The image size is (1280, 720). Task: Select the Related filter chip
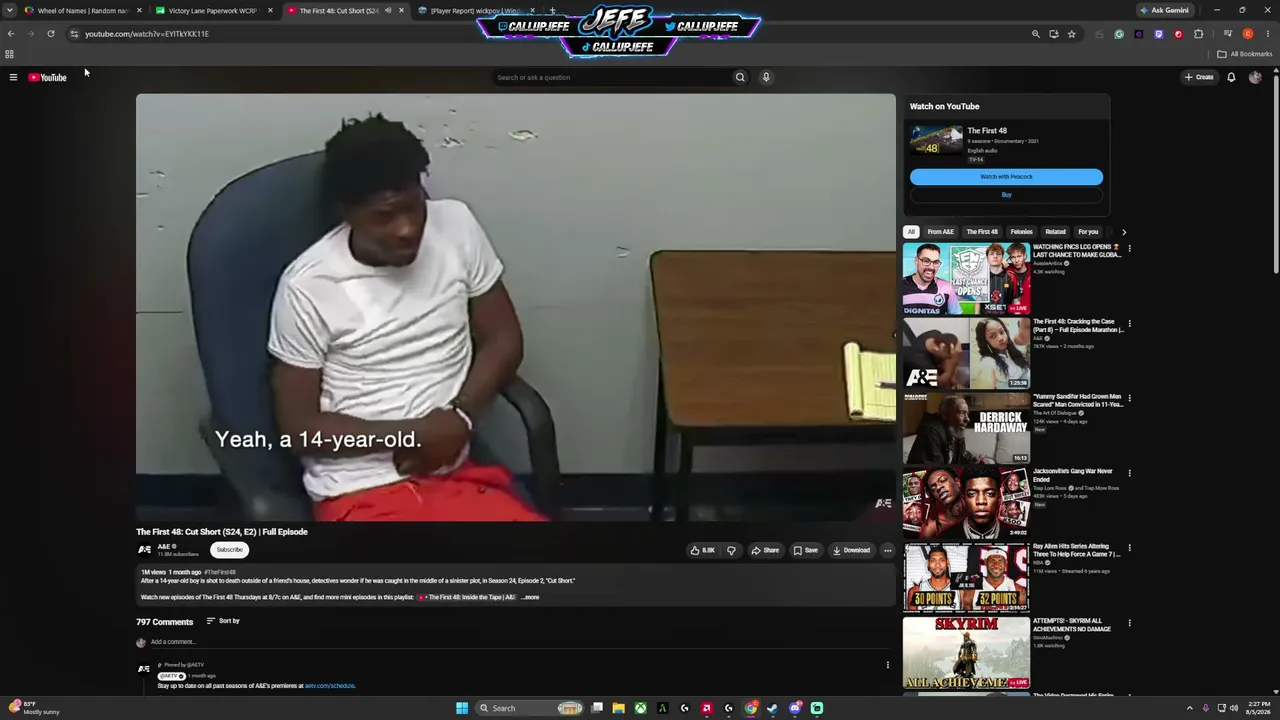coord(1055,232)
